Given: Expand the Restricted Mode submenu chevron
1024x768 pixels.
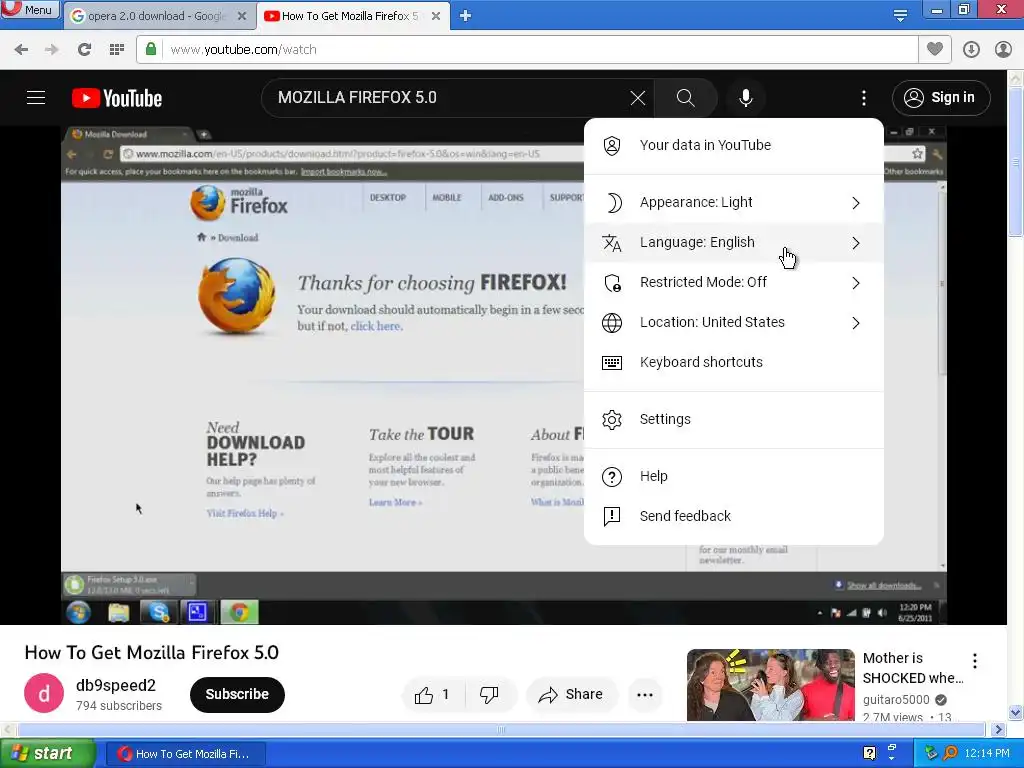Looking at the screenshot, I should point(856,283).
